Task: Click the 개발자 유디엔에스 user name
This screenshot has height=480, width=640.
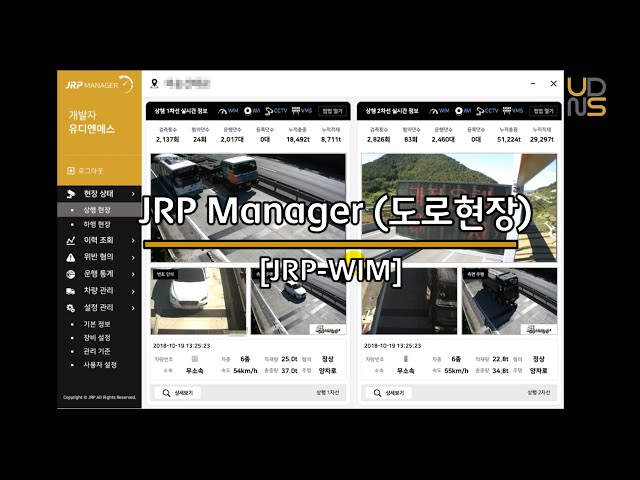Action: click(x=92, y=122)
